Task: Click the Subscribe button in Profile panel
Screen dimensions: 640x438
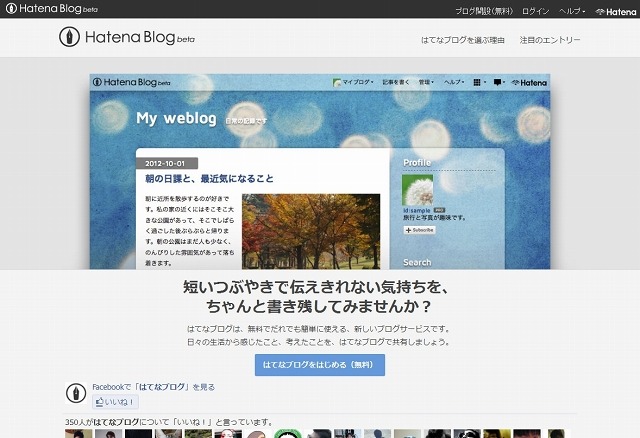Action: pyautogui.click(x=420, y=230)
